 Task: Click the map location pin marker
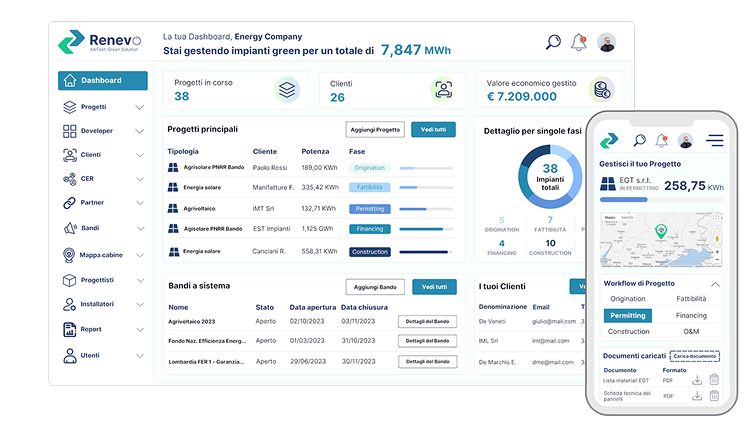pyautogui.click(x=661, y=231)
